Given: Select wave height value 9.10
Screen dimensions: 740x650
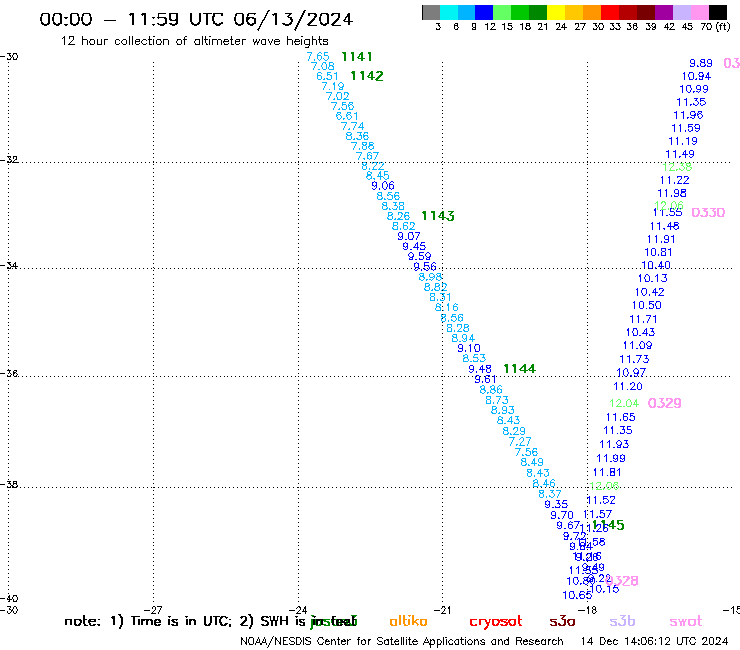Looking at the screenshot, I should click(x=469, y=348).
